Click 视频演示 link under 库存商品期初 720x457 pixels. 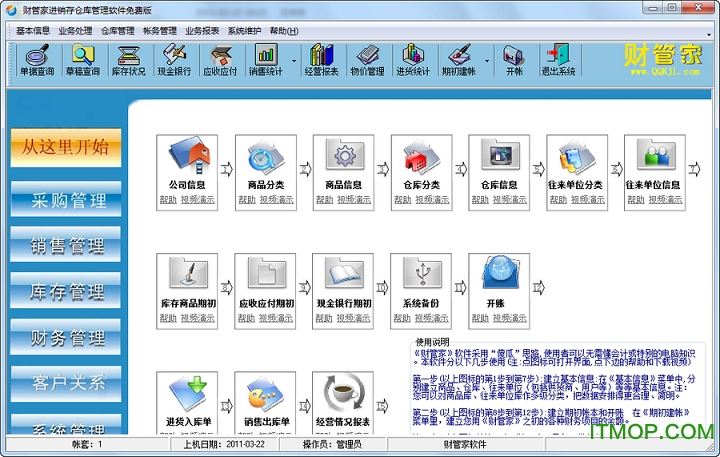pos(198,318)
